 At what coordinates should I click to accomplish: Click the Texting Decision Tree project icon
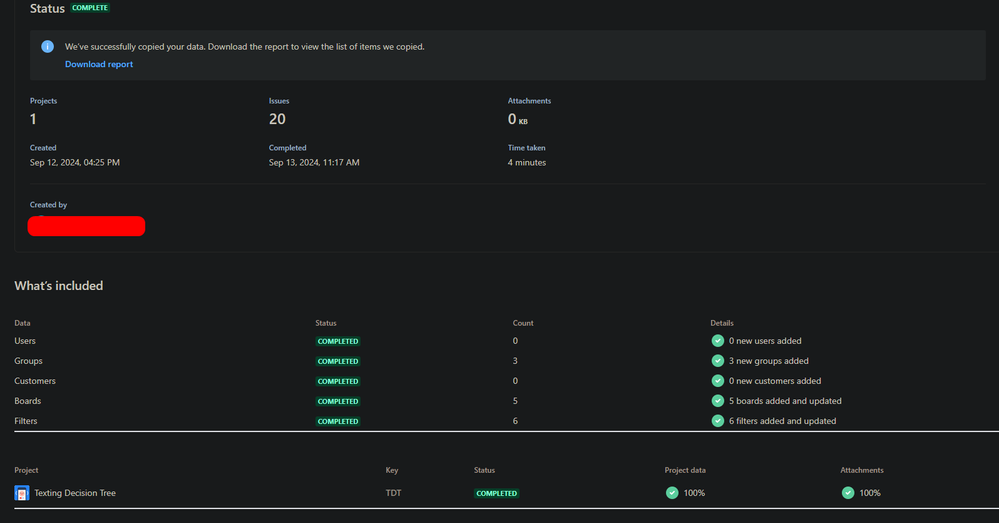[22, 493]
